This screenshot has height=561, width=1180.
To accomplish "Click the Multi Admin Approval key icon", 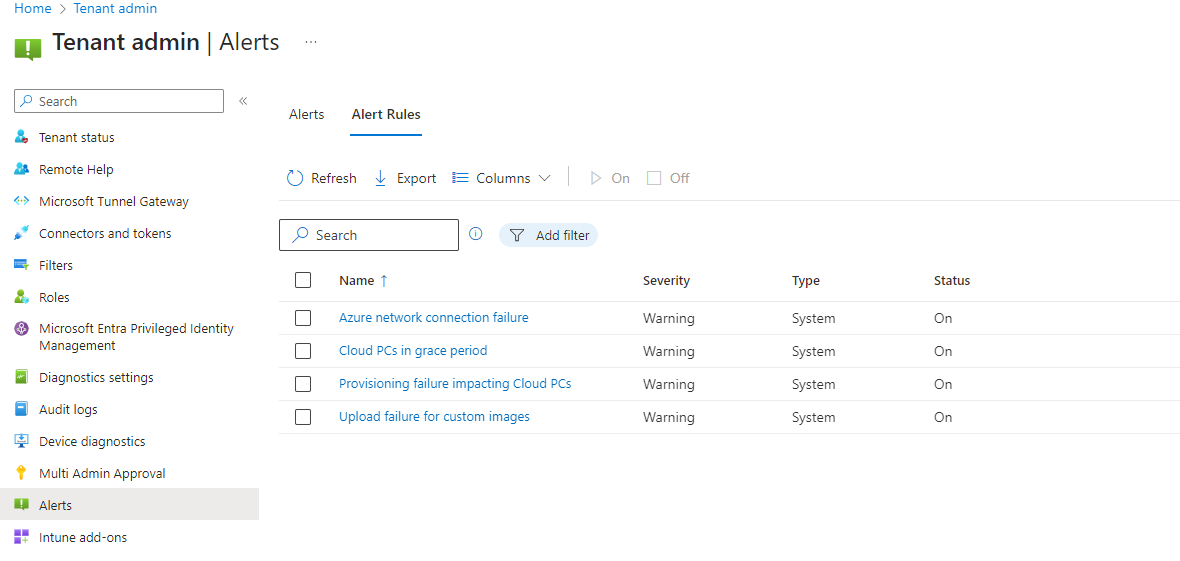I will tap(21, 473).
